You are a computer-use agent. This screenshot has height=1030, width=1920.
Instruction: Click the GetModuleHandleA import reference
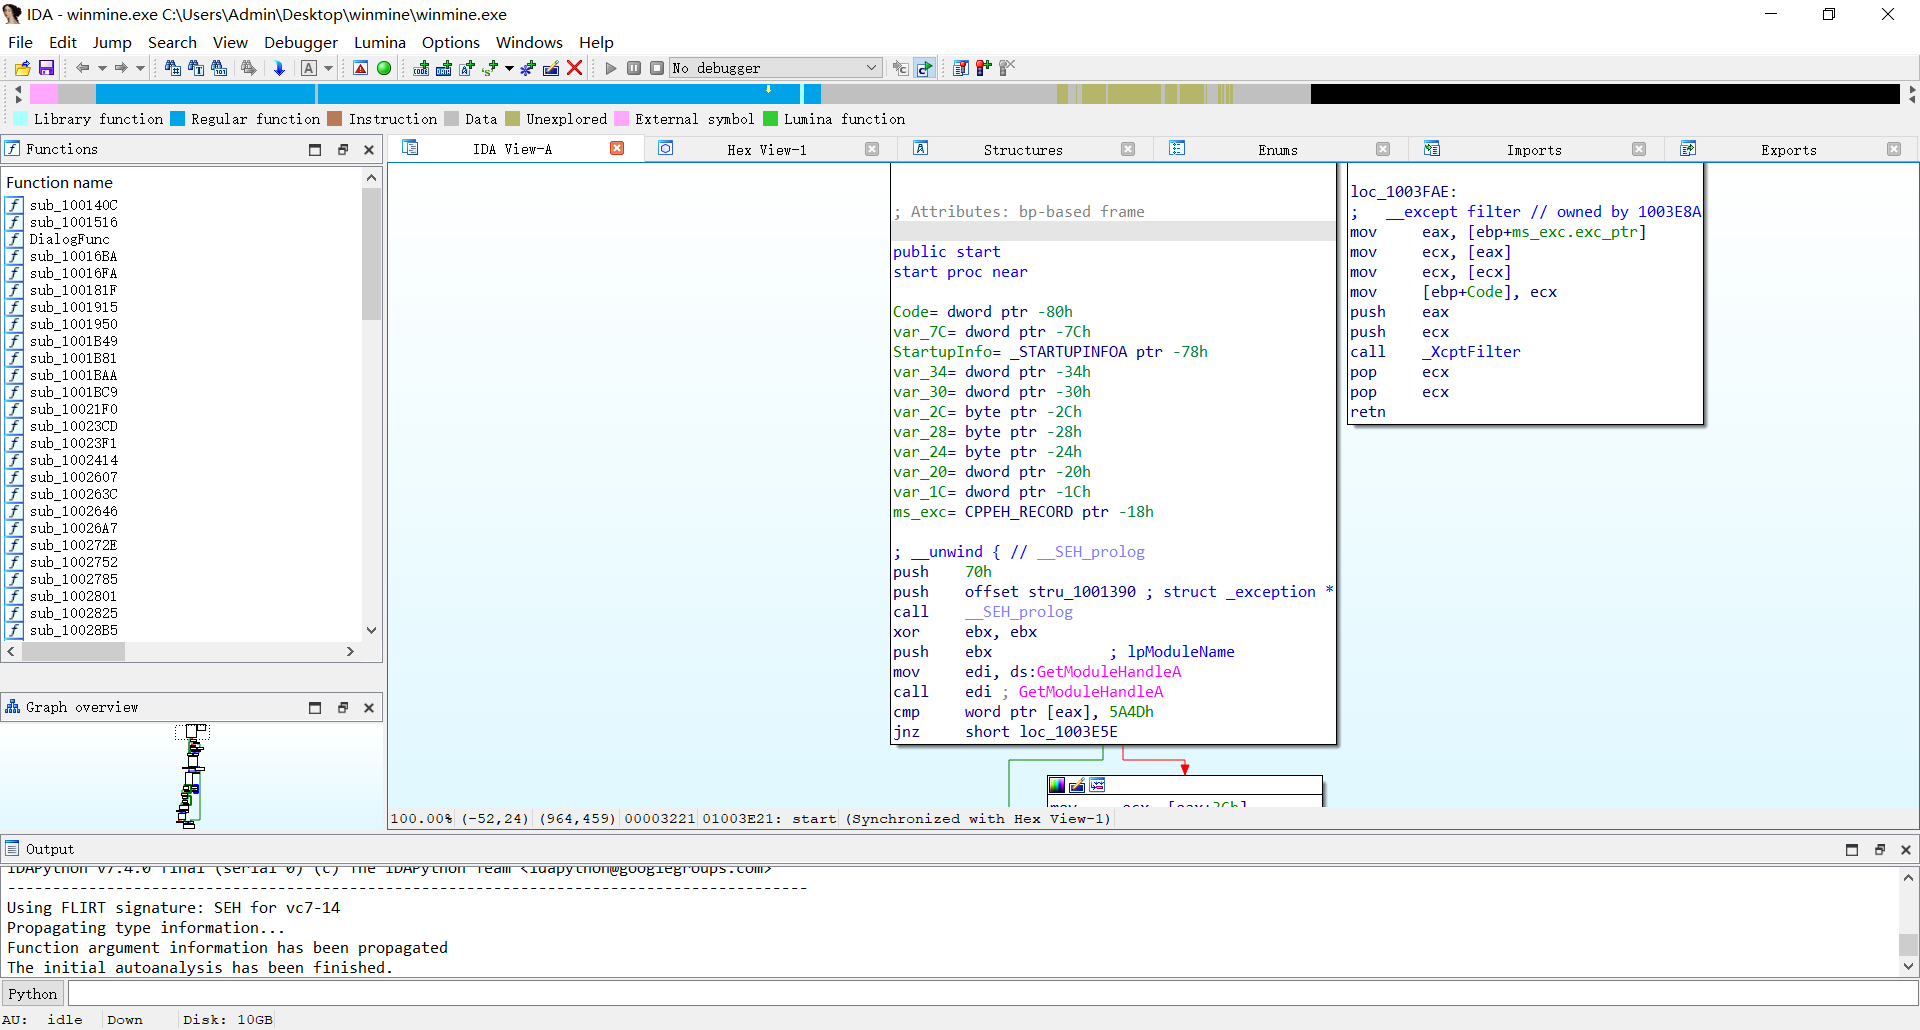[x=1108, y=671]
